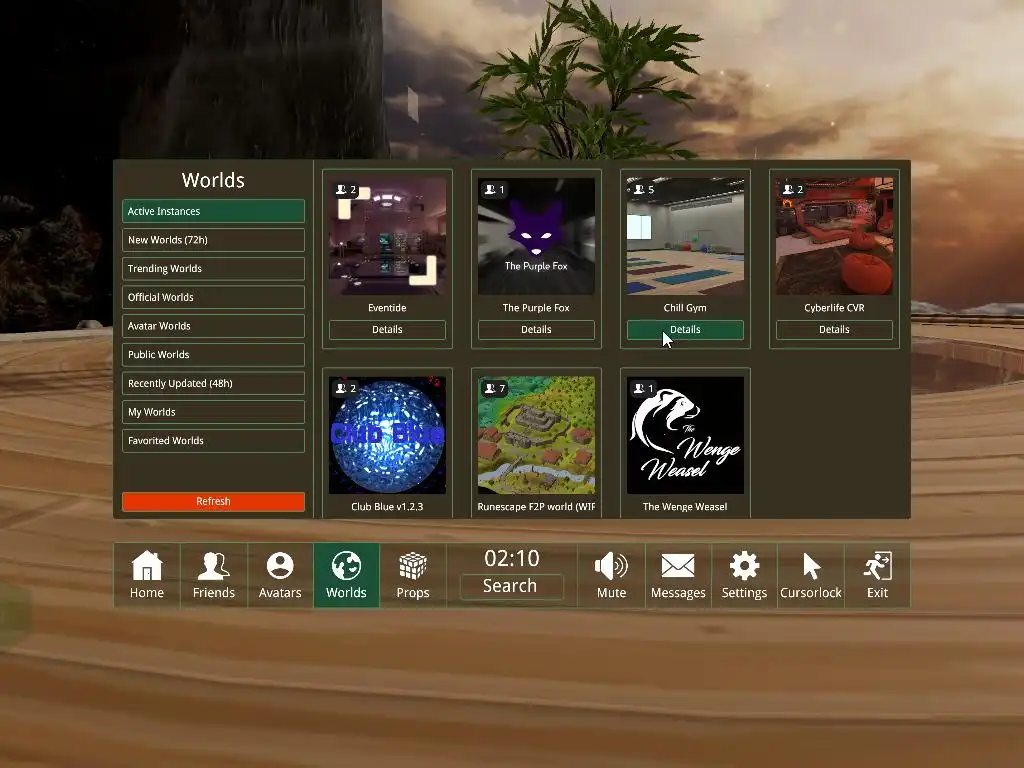Click the player count icon on Wenge Weasel
1024x768 pixels.
[639, 388]
